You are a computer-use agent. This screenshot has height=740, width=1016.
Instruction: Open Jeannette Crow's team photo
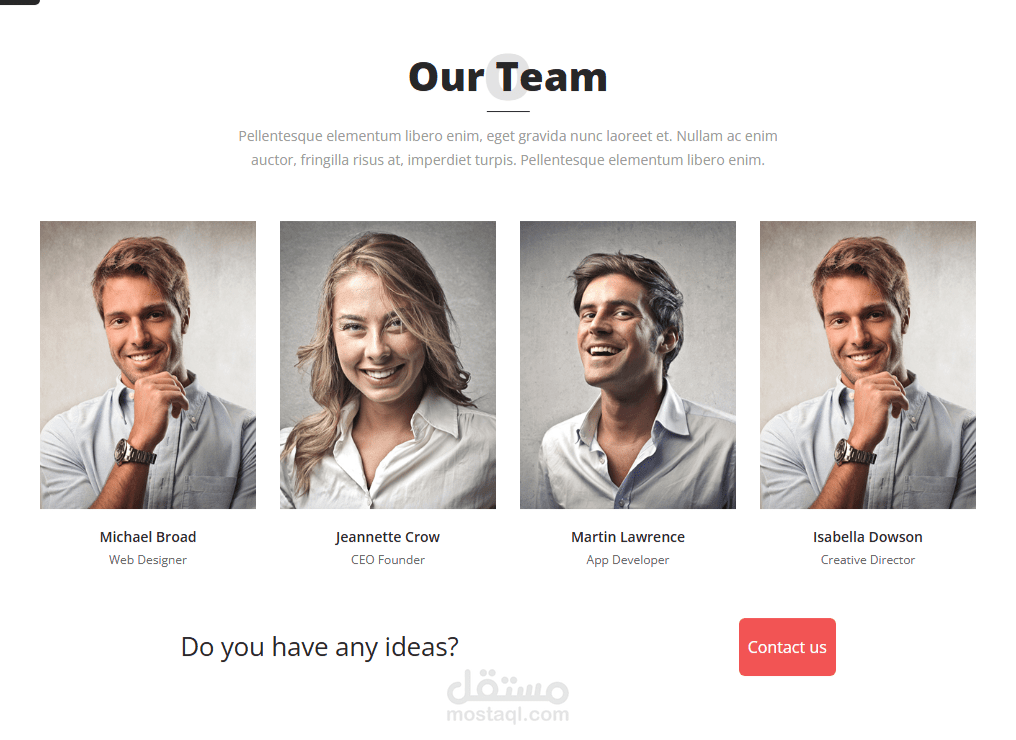[x=387, y=365]
